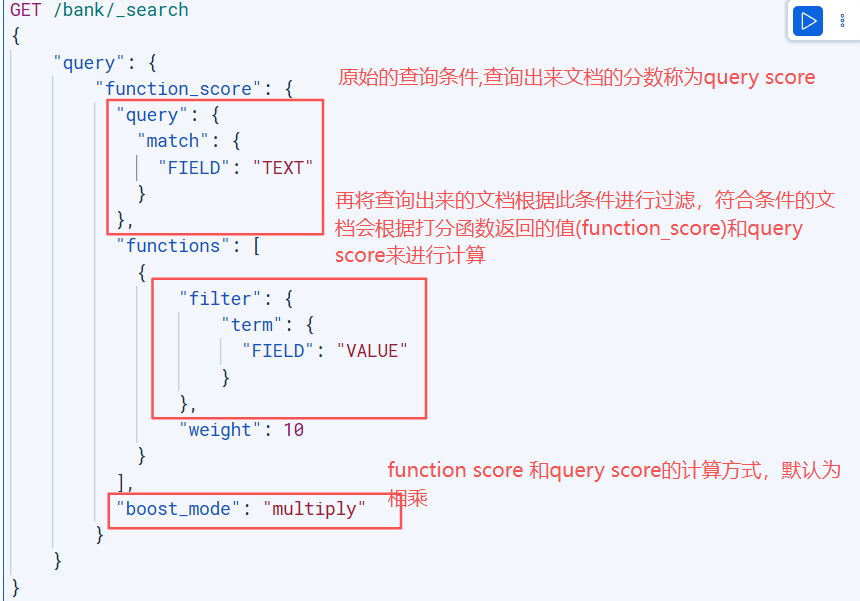Viewport: 860px width, 601px height.
Task: Click the inner "query" key above match
Action: click(152, 115)
